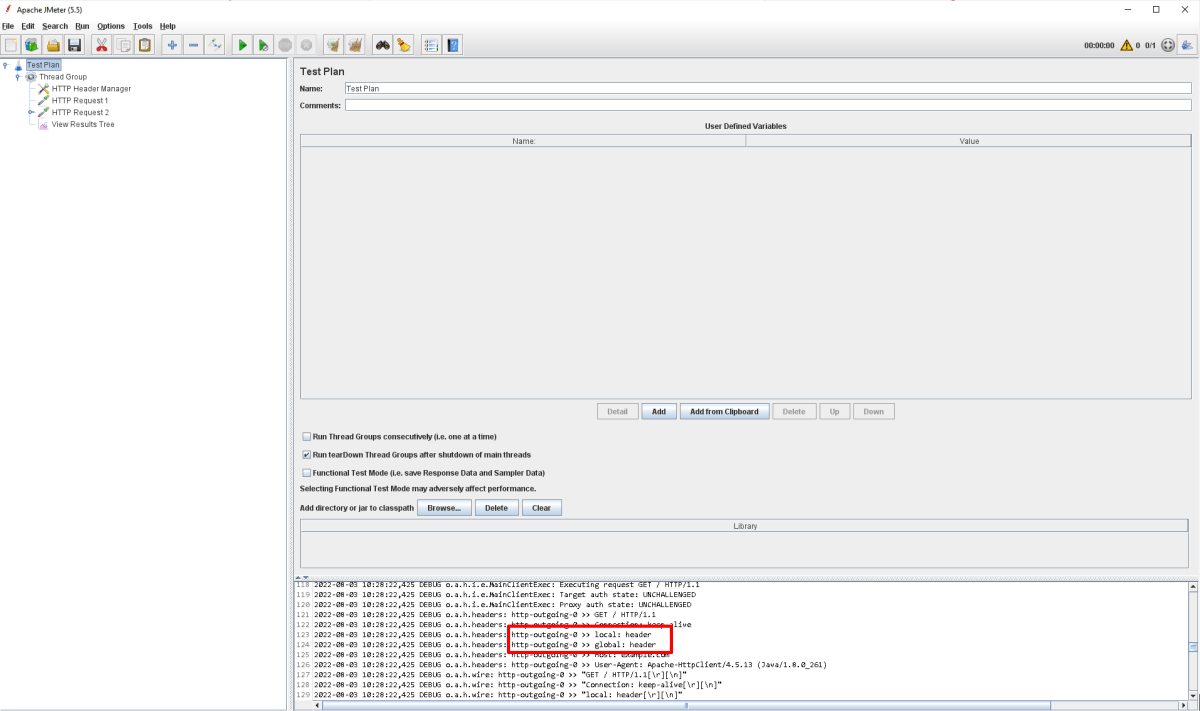The height and width of the screenshot is (711, 1200).
Task: Click the Library column header
Action: 746,526
